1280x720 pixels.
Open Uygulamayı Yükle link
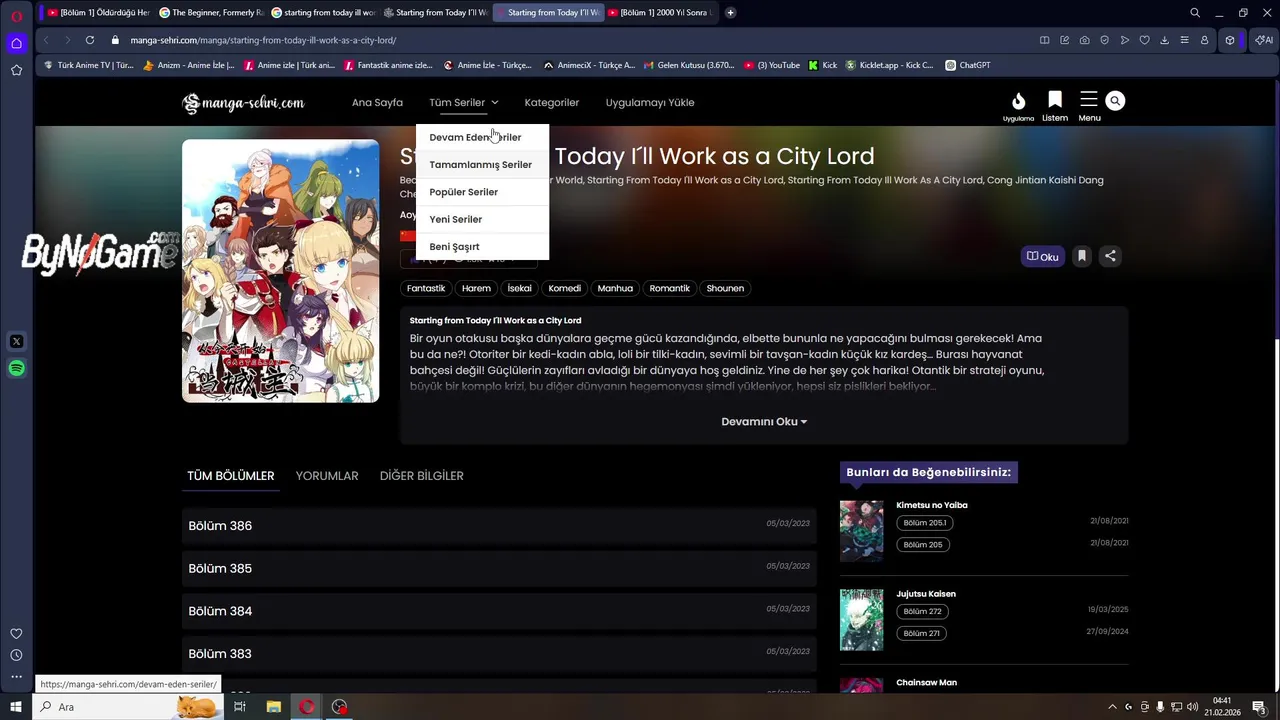(650, 102)
